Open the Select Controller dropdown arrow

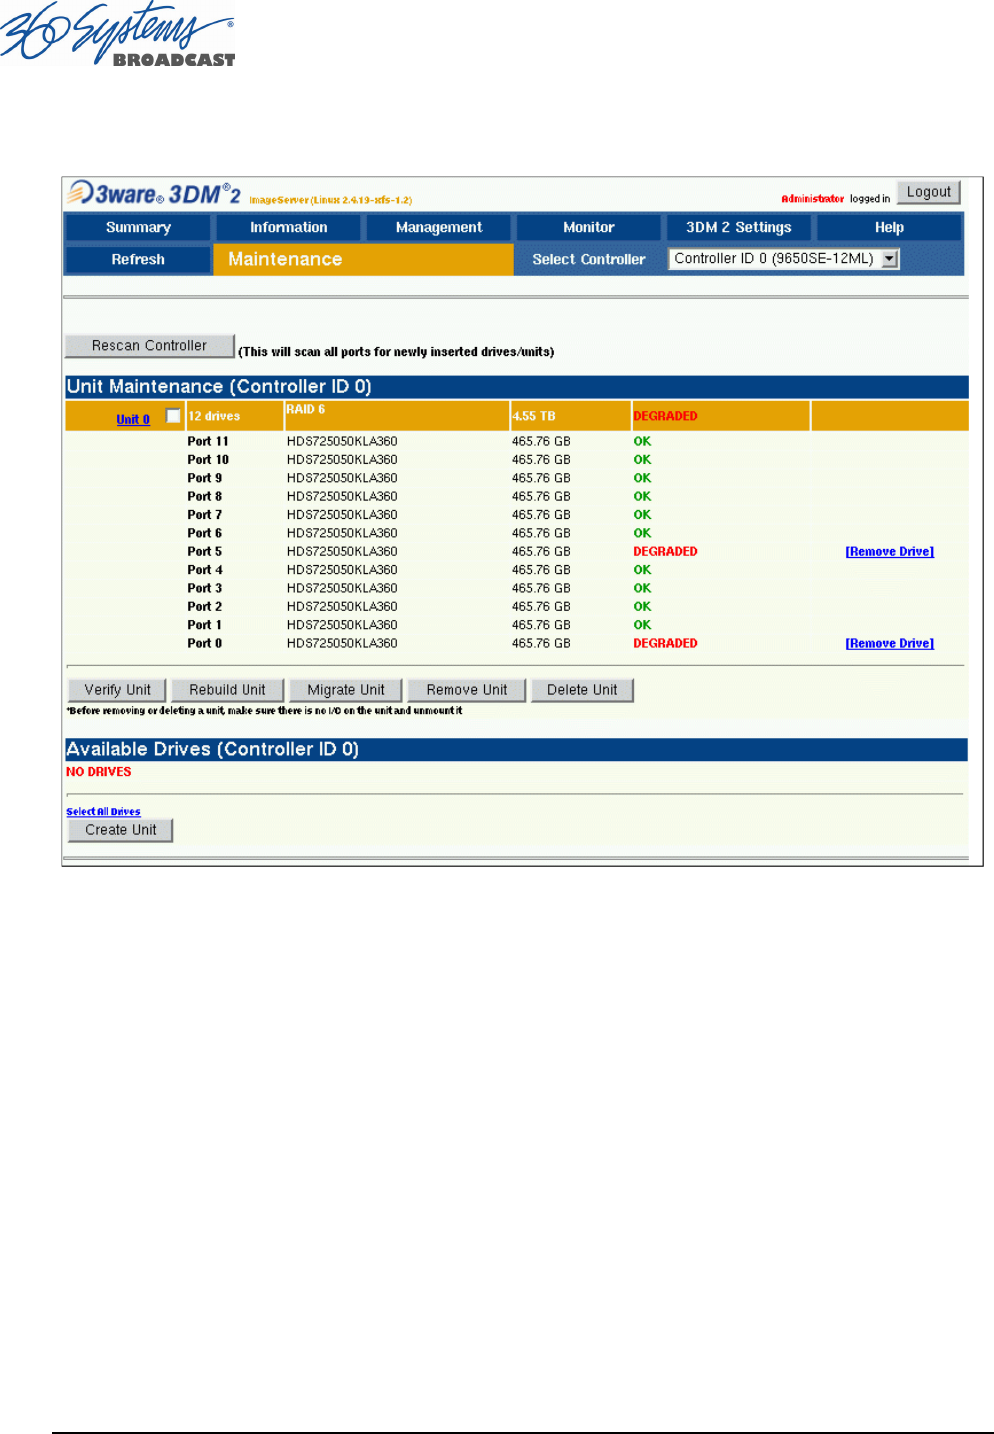point(890,259)
